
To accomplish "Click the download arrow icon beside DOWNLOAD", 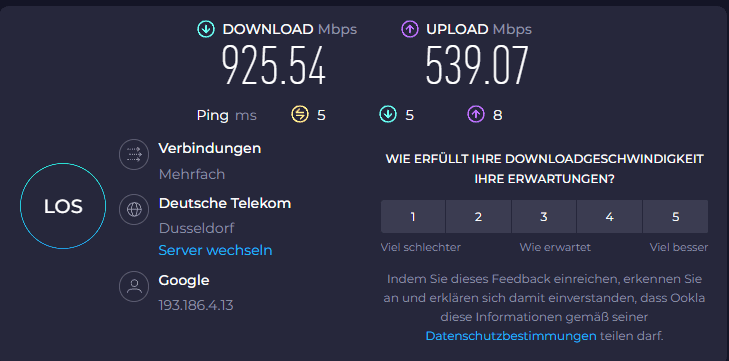I will 205,29.
